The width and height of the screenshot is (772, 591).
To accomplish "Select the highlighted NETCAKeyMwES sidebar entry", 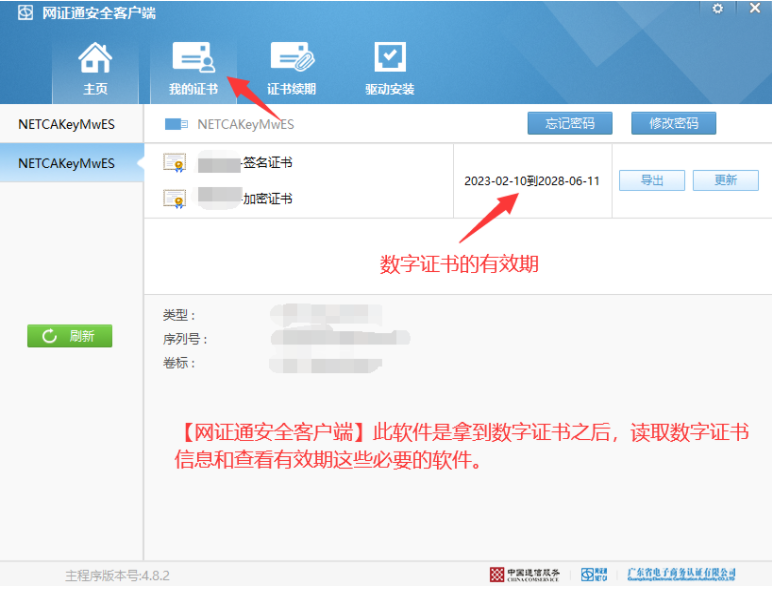I will point(67,163).
